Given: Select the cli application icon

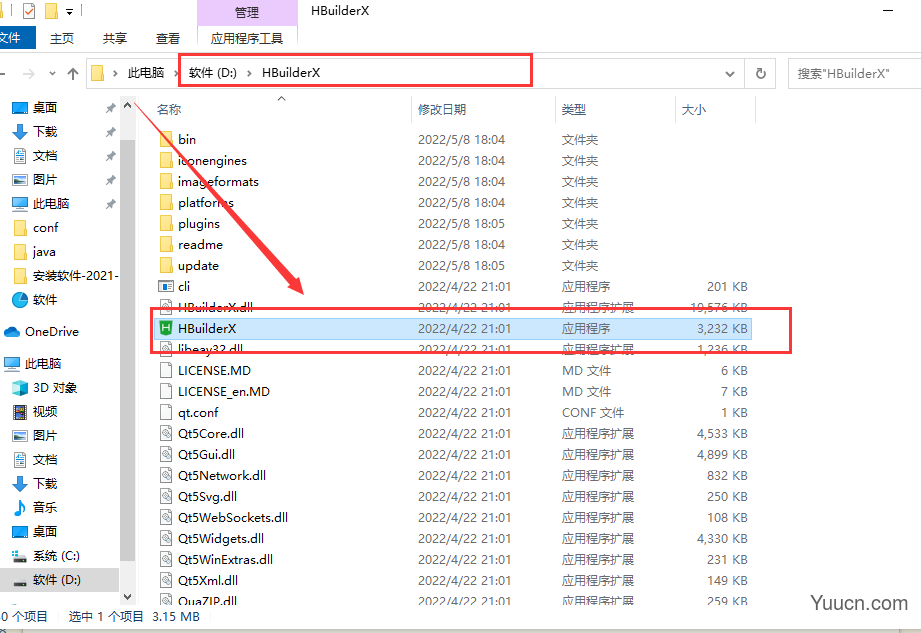Looking at the screenshot, I should tap(166, 287).
